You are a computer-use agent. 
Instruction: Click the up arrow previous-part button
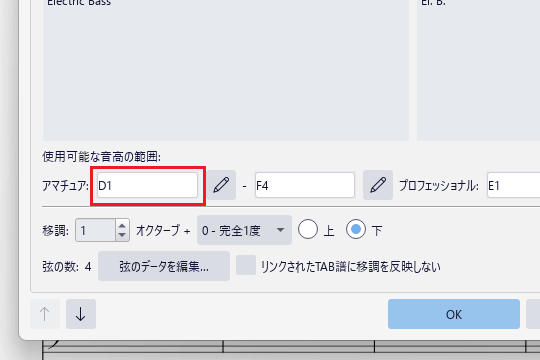tap(44, 314)
